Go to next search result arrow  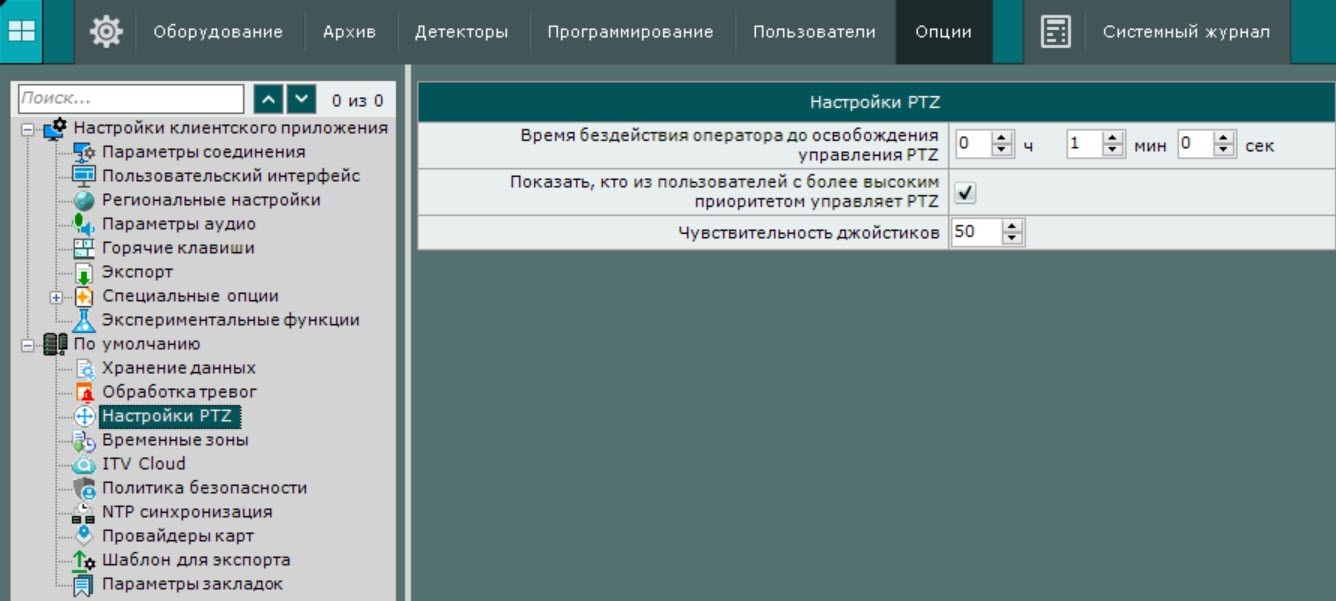302,99
